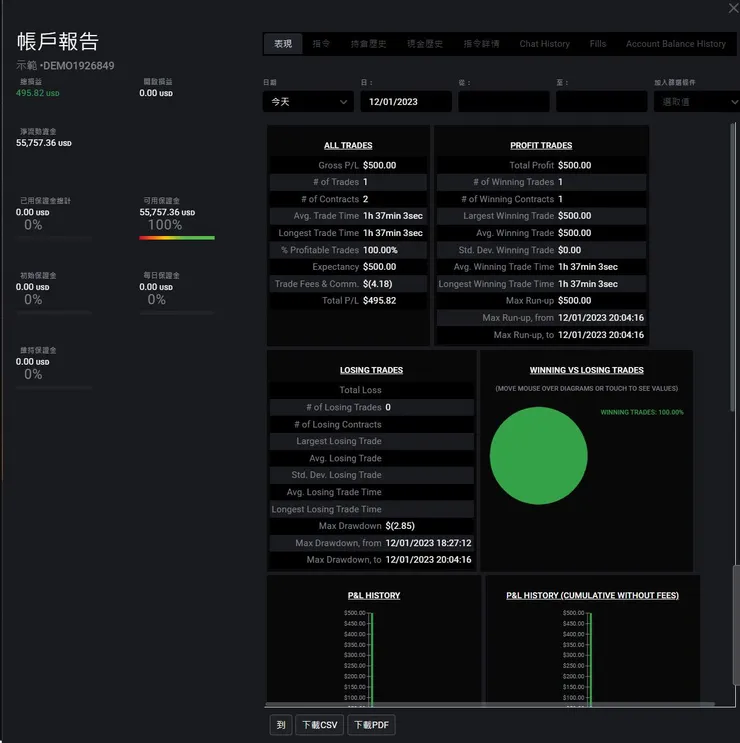Image resolution: width=740 pixels, height=743 pixels.
Task: Open the Fills tab
Action: [x=598, y=44]
